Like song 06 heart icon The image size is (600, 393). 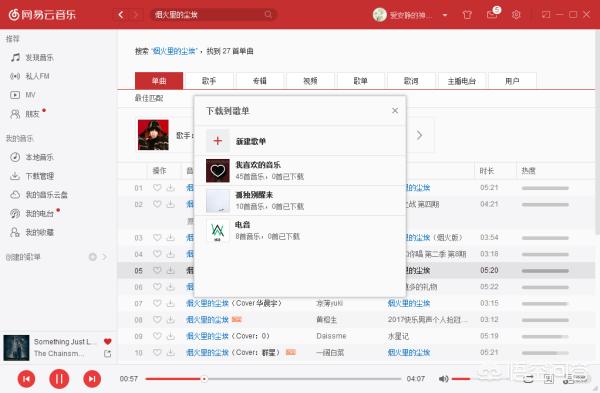click(x=157, y=287)
